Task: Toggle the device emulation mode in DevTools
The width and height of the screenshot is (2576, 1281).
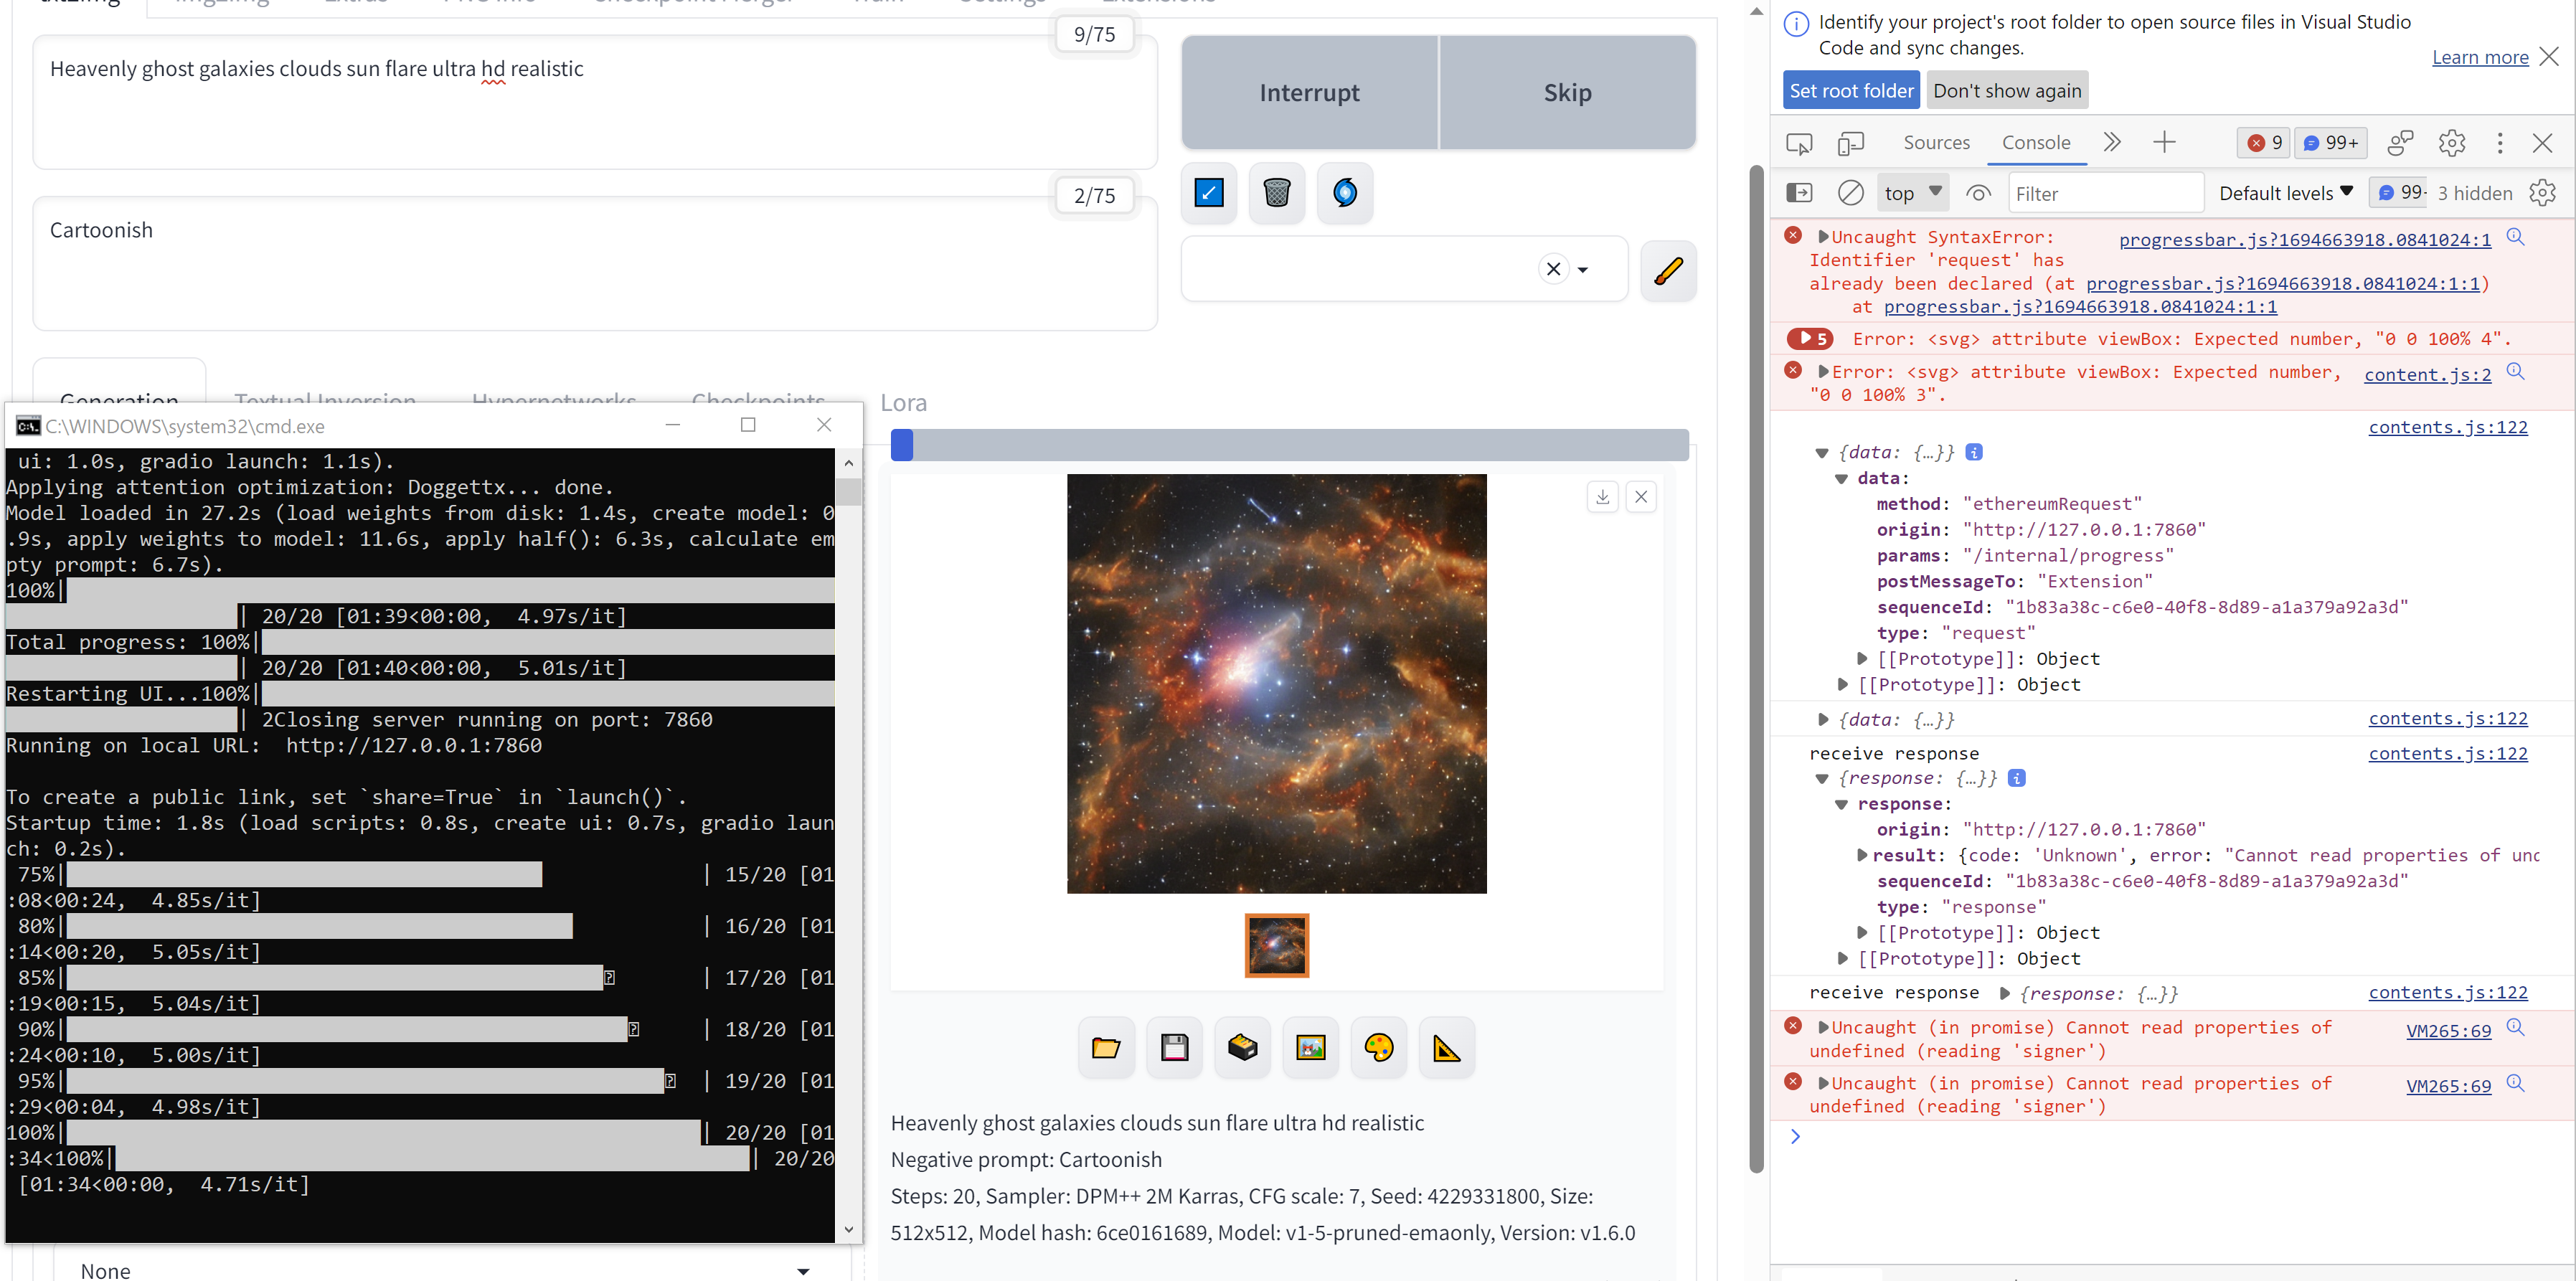Action: coord(1851,143)
